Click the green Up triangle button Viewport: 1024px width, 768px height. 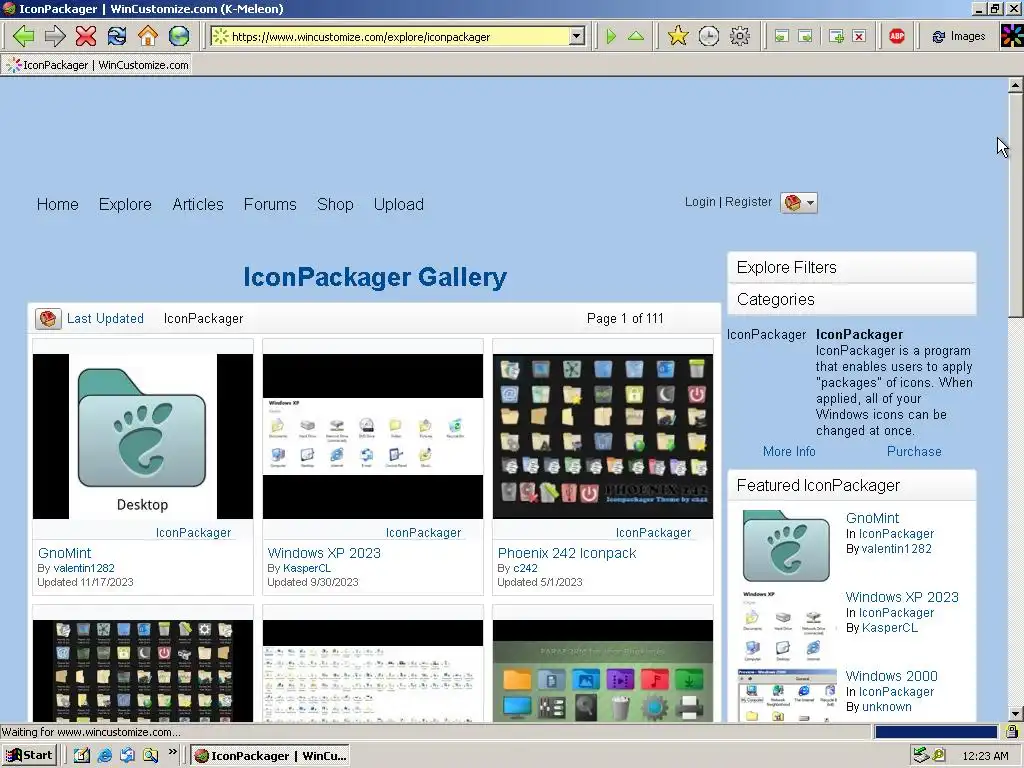tap(635, 36)
